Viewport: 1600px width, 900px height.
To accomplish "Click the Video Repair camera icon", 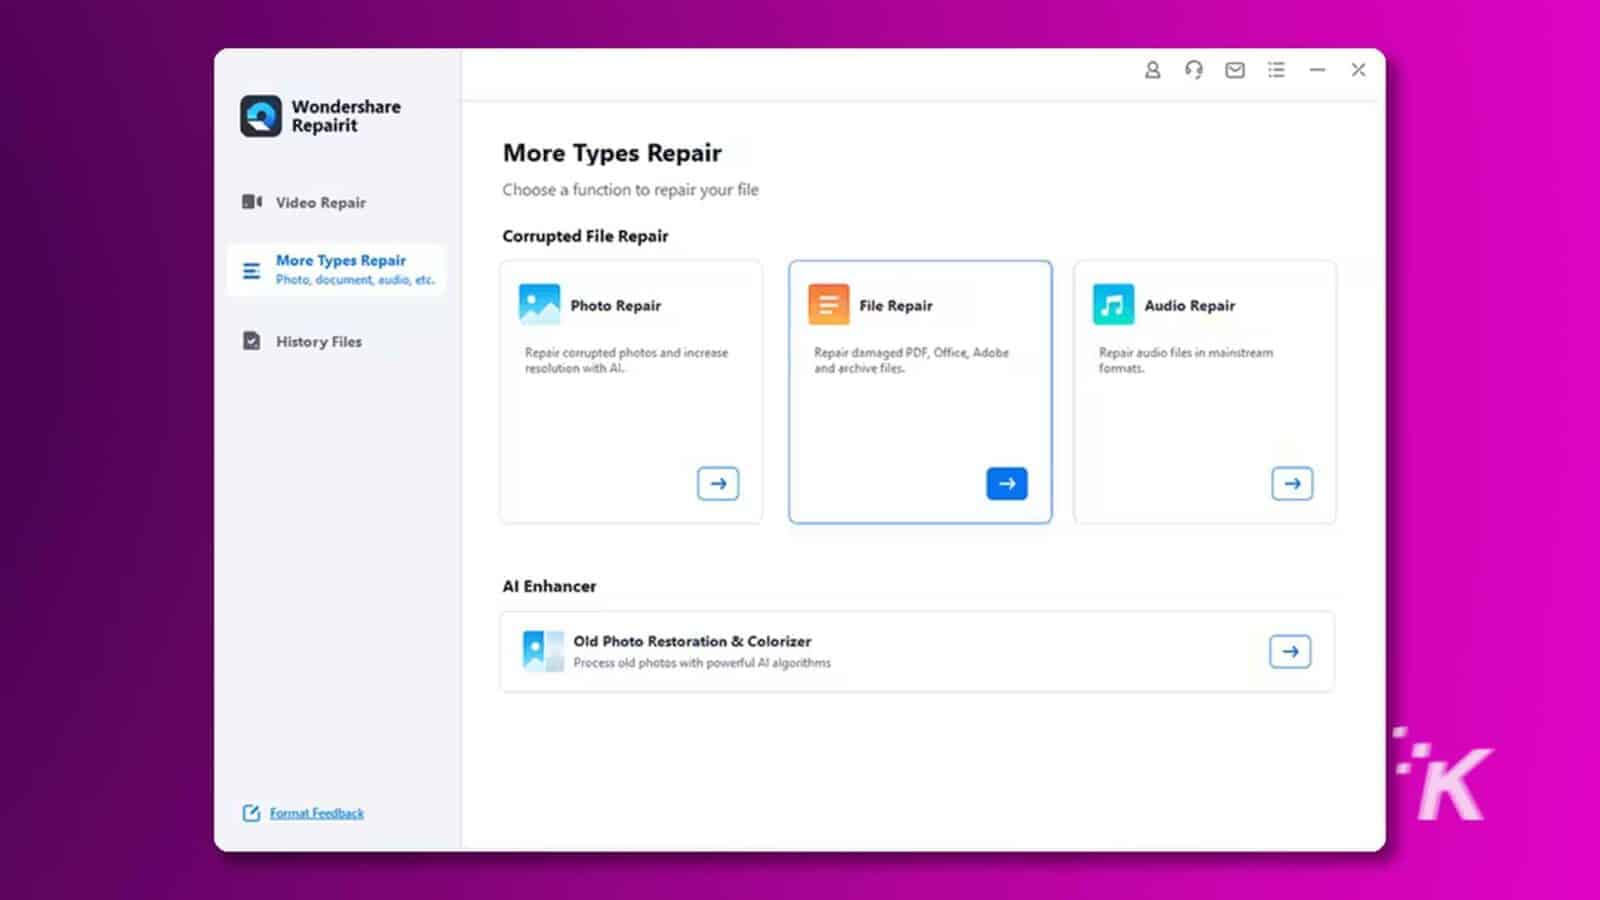I will (252, 202).
